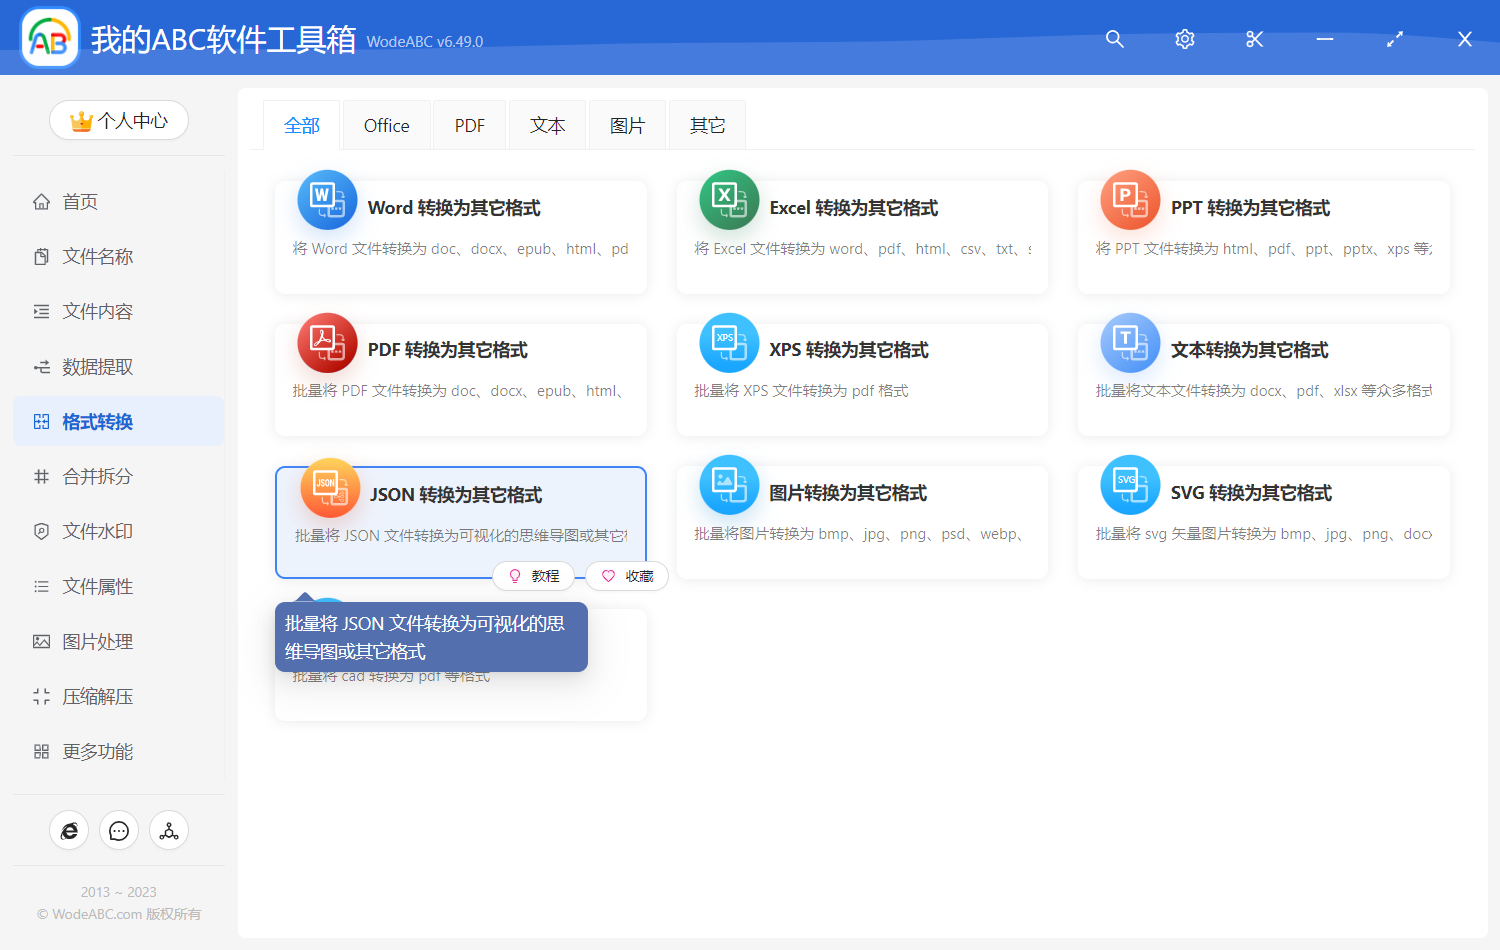
Task: Select the red PDF converter icon
Action: (x=327, y=342)
